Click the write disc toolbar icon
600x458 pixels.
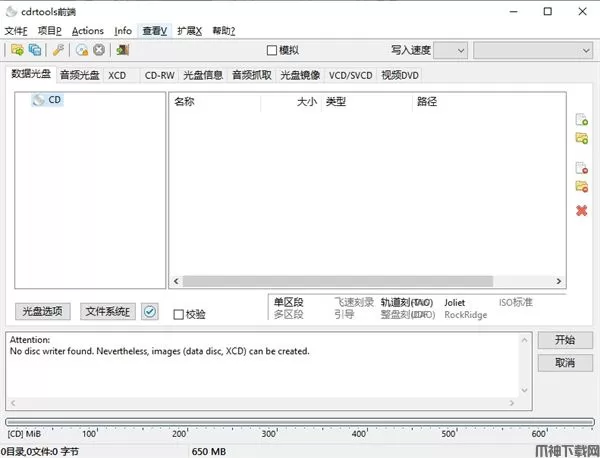(82, 50)
